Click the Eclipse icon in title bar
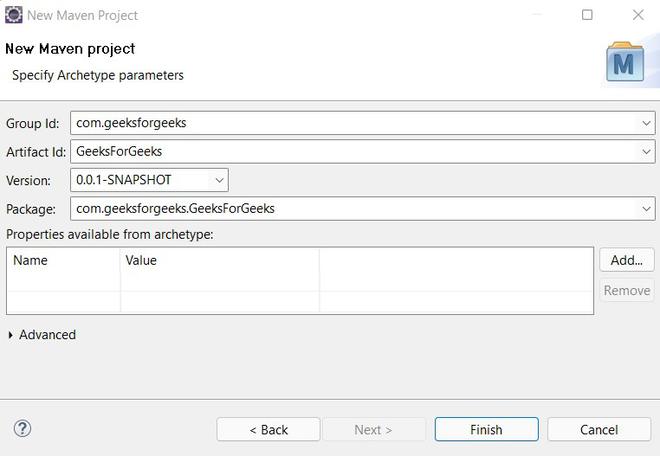This screenshot has height=456, width=660. 13,15
